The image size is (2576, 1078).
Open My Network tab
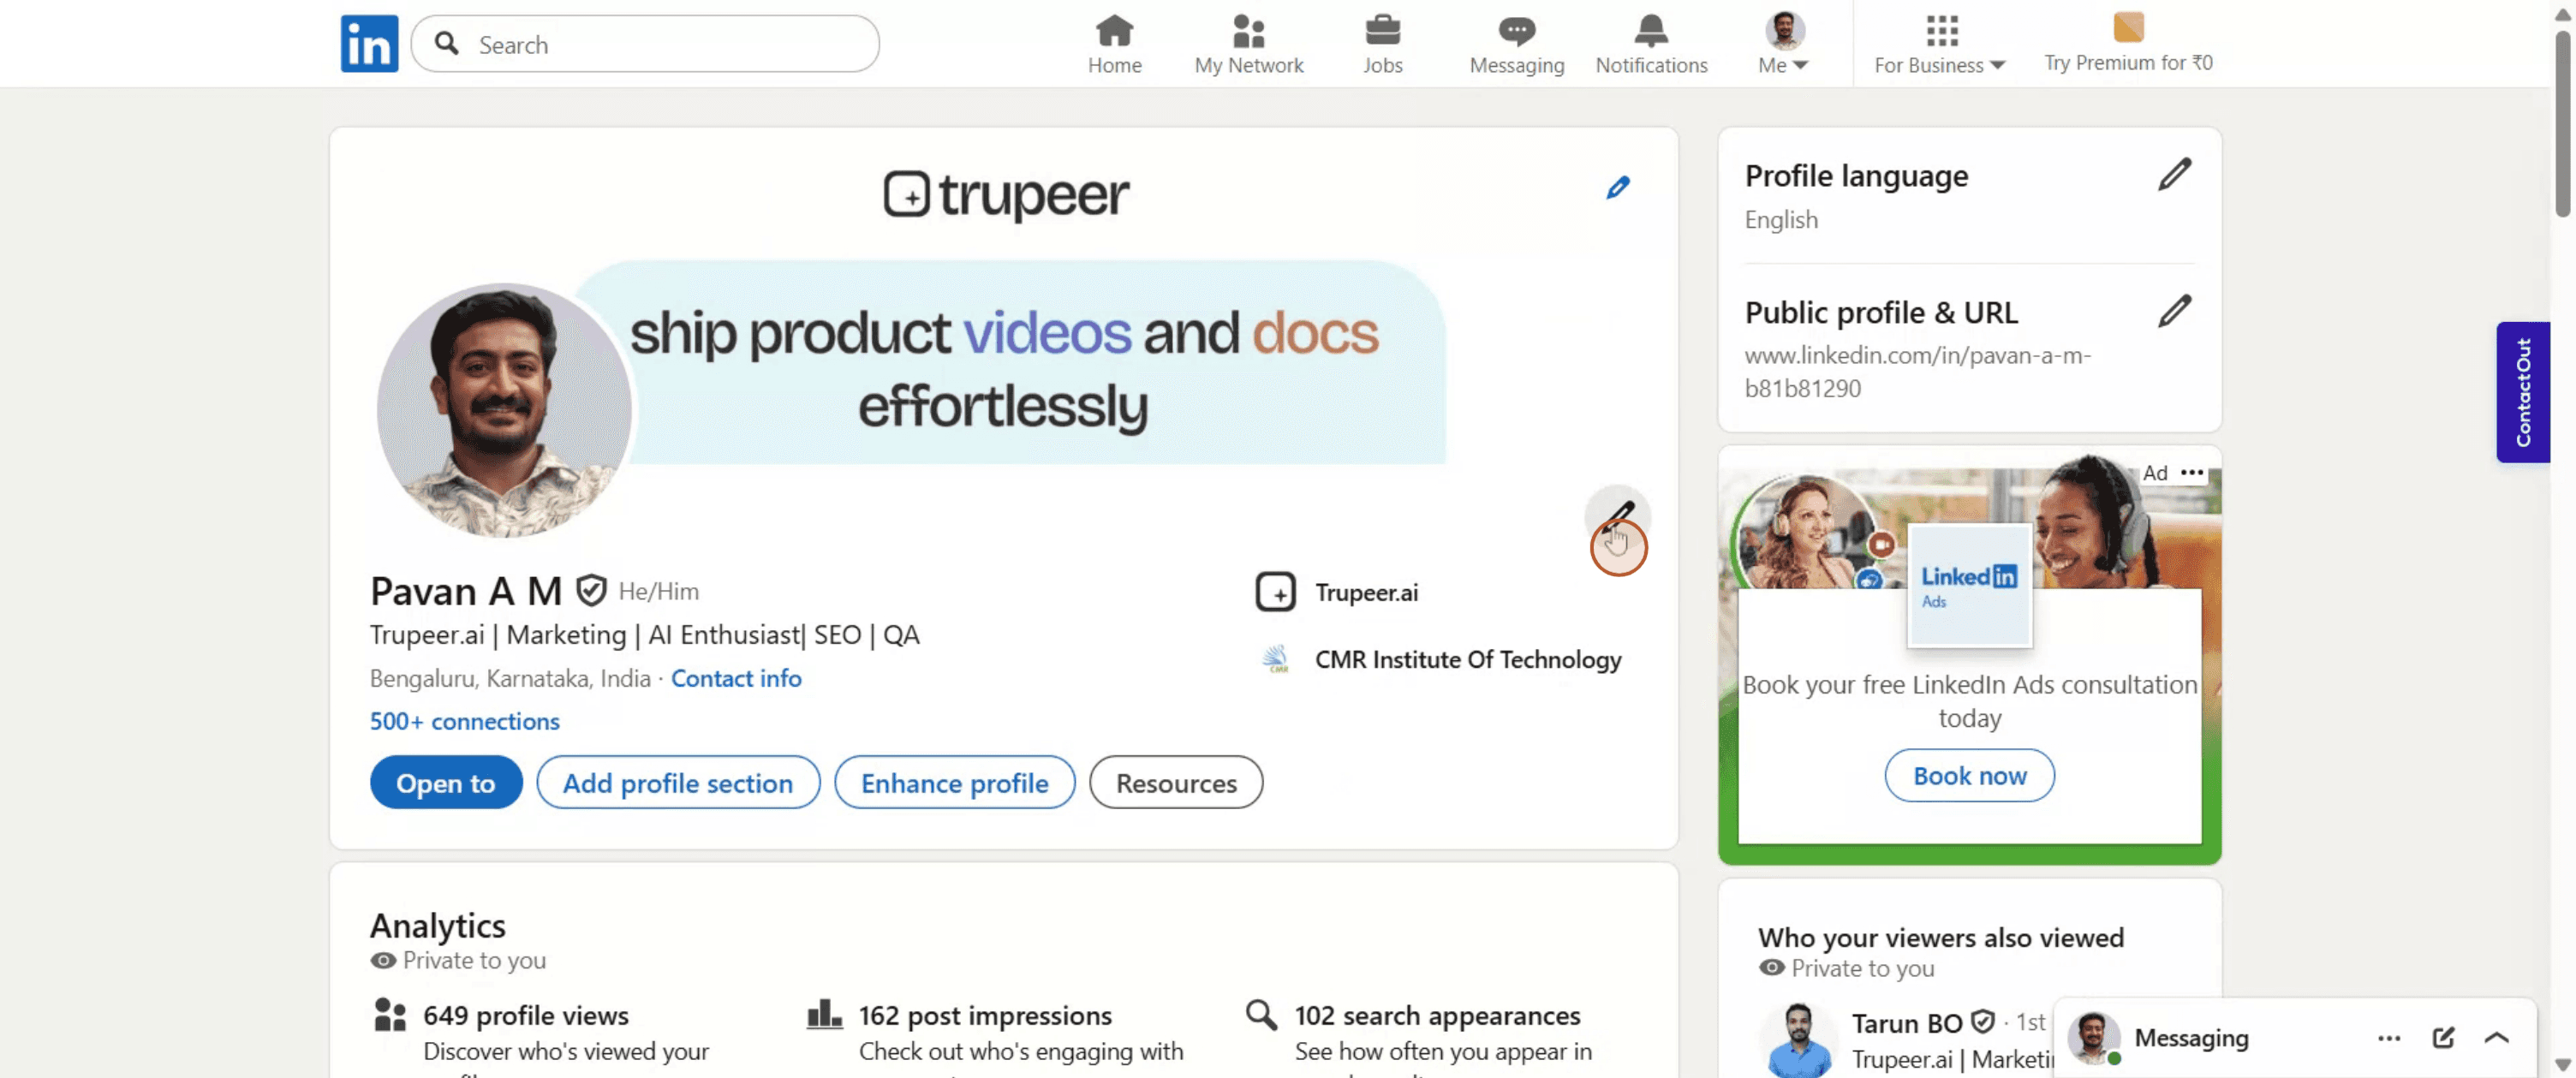coord(1248,45)
